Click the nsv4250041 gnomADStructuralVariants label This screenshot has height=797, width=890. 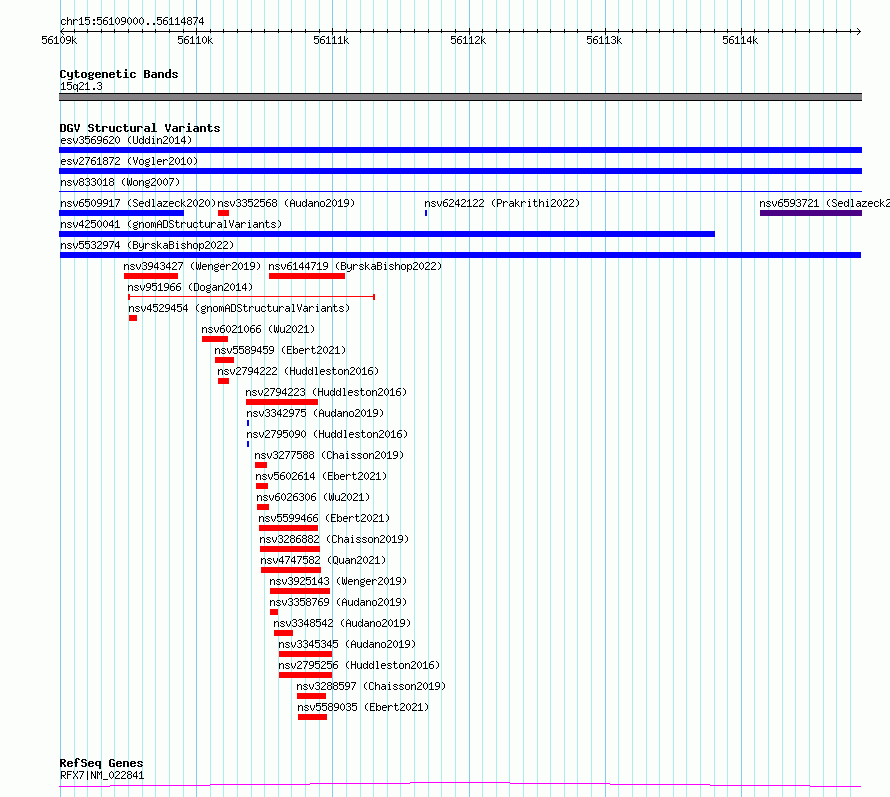click(x=171, y=224)
